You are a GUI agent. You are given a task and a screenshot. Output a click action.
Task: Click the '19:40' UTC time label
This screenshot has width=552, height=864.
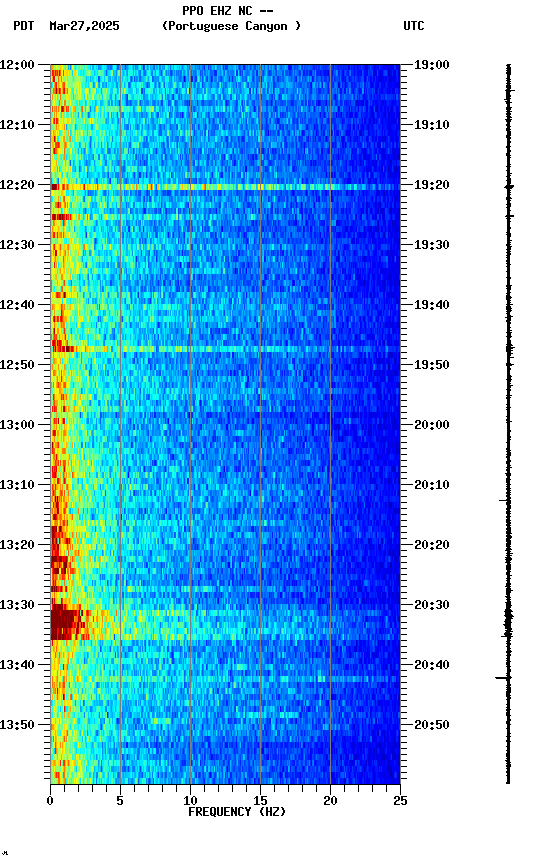point(432,305)
